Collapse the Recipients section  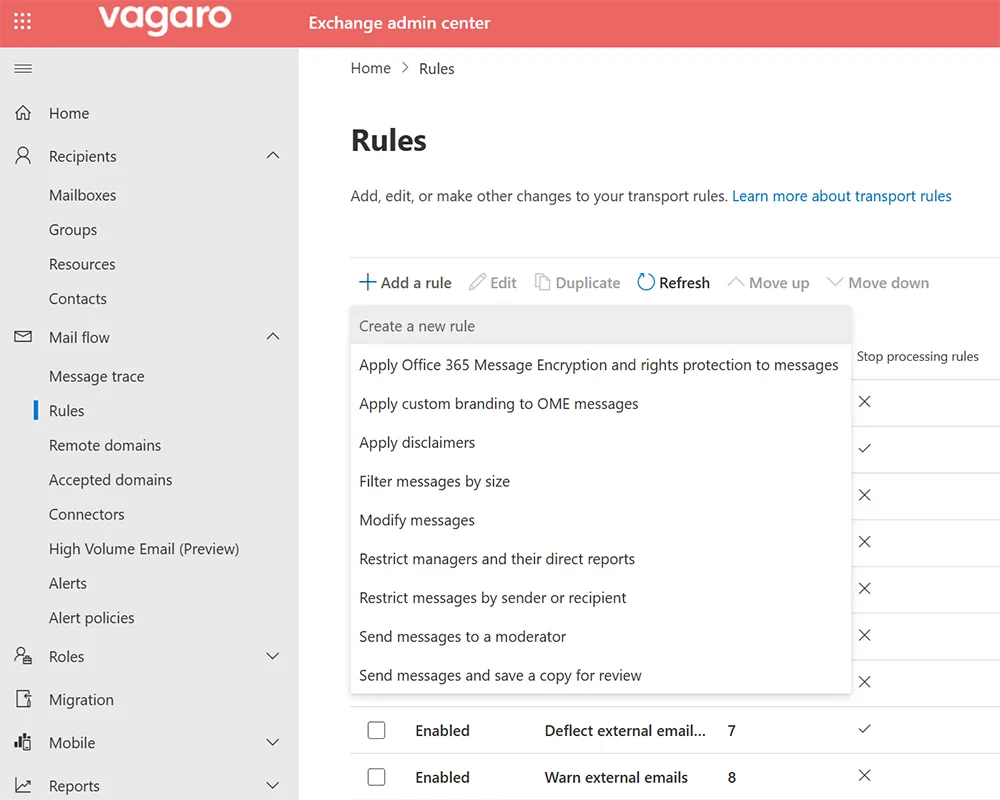tap(272, 155)
